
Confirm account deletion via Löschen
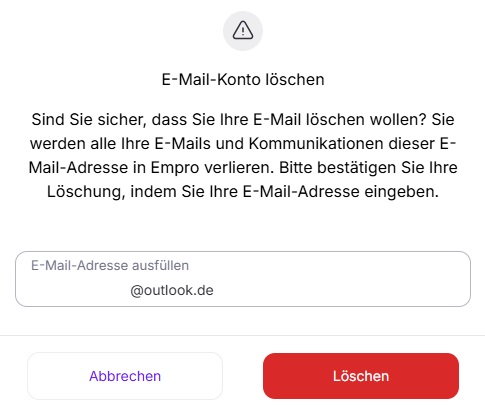(361, 376)
